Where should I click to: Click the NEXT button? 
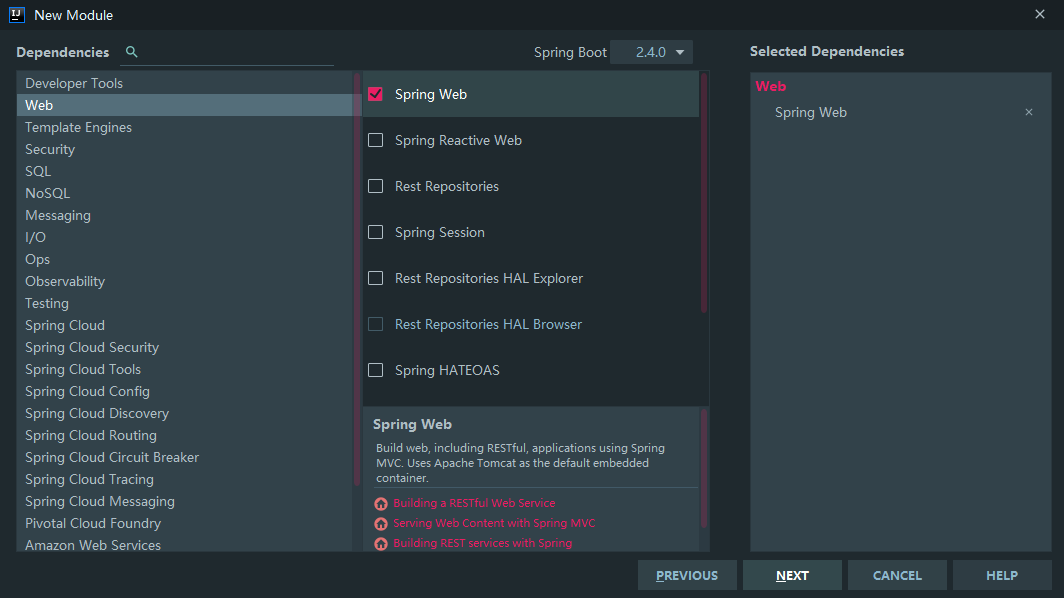[792, 575]
